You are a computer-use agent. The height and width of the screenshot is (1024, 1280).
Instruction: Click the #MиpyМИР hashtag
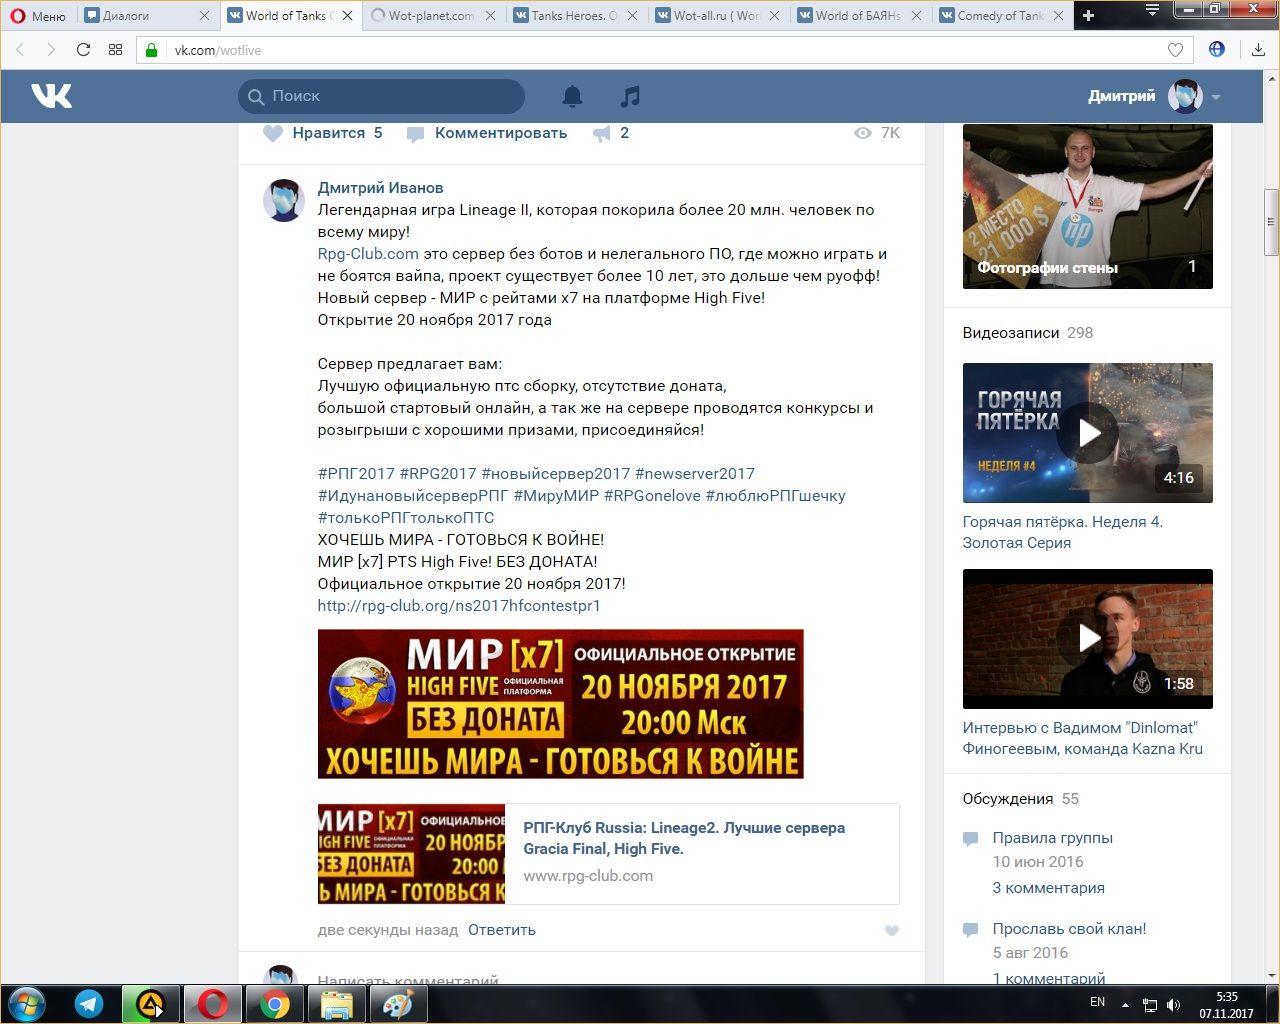(x=556, y=496)
